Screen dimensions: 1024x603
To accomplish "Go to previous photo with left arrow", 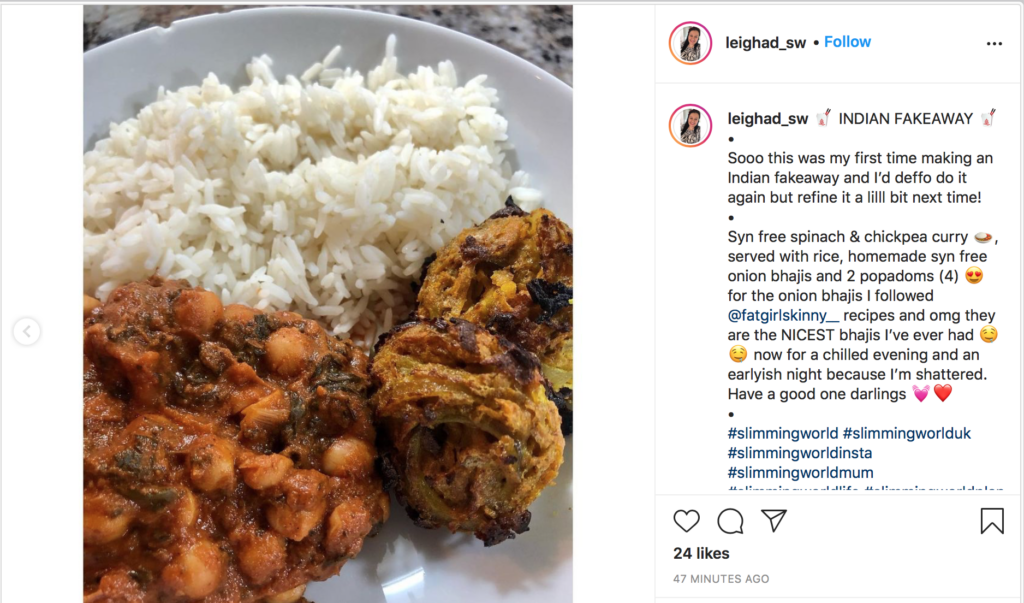I will coord(27,331).
